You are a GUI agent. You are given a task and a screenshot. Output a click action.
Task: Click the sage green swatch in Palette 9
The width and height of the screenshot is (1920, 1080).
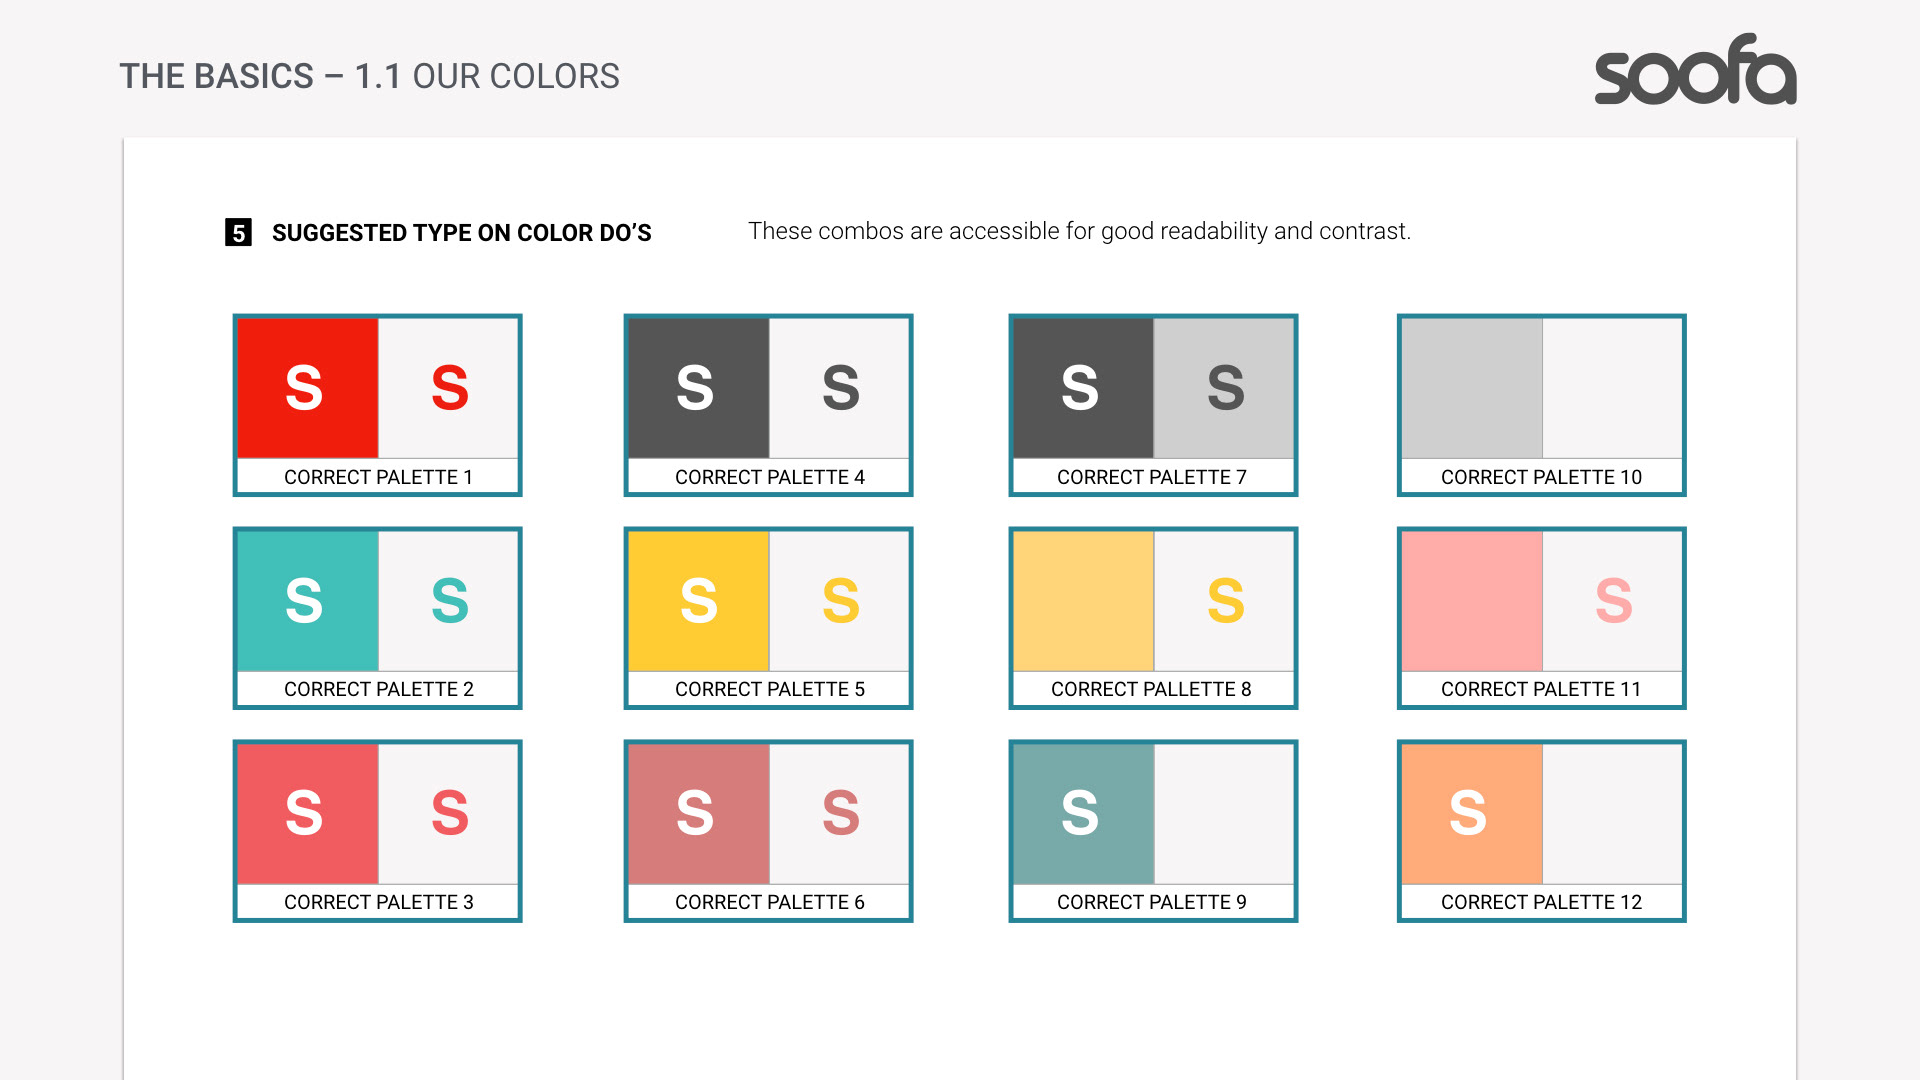(x=1083, y=813)
